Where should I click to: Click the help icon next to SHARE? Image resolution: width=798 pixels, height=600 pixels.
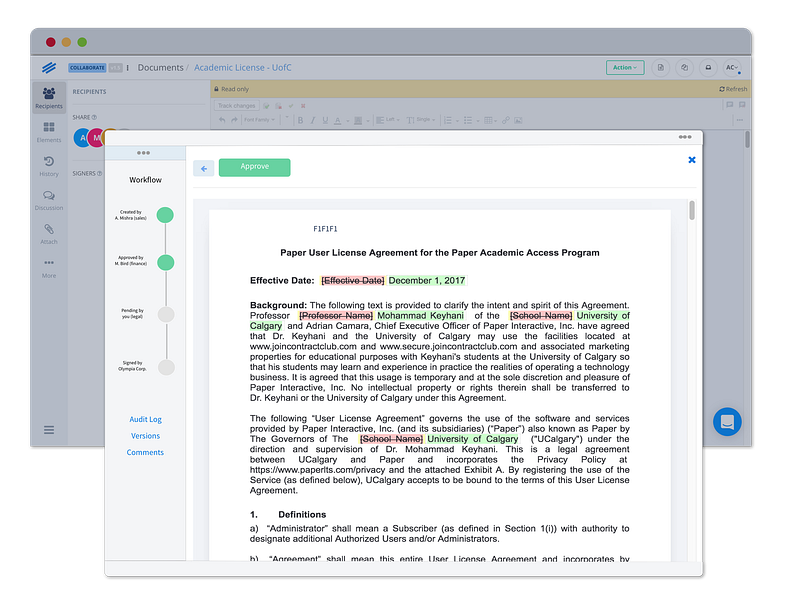coord(94,117)
